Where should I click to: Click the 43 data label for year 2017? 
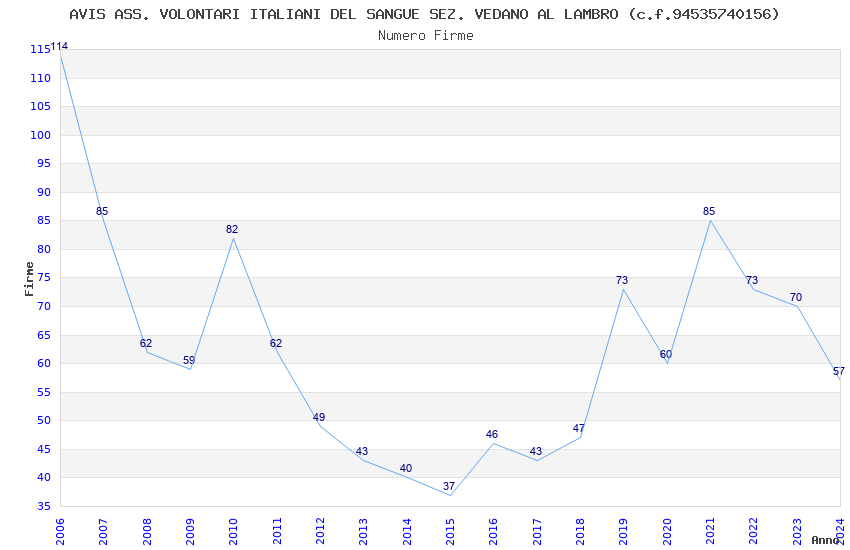pos(536,451)
